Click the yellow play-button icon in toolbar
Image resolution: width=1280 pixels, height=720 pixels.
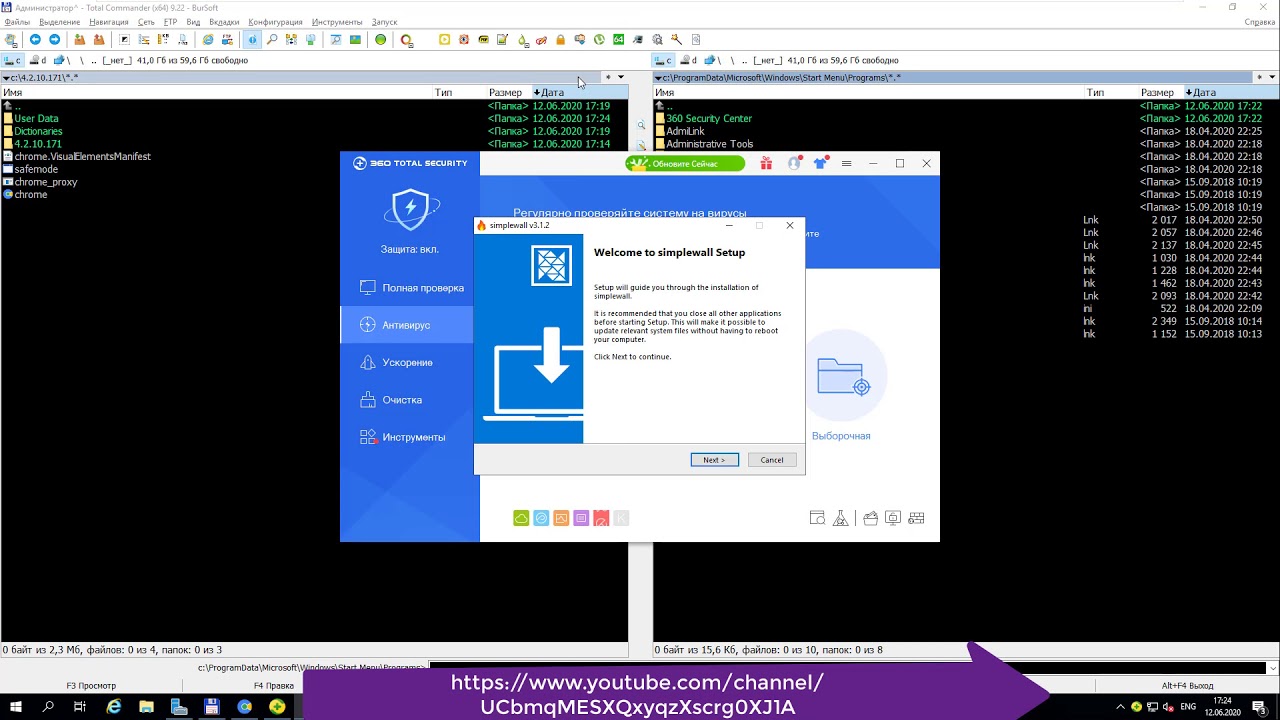445,40
